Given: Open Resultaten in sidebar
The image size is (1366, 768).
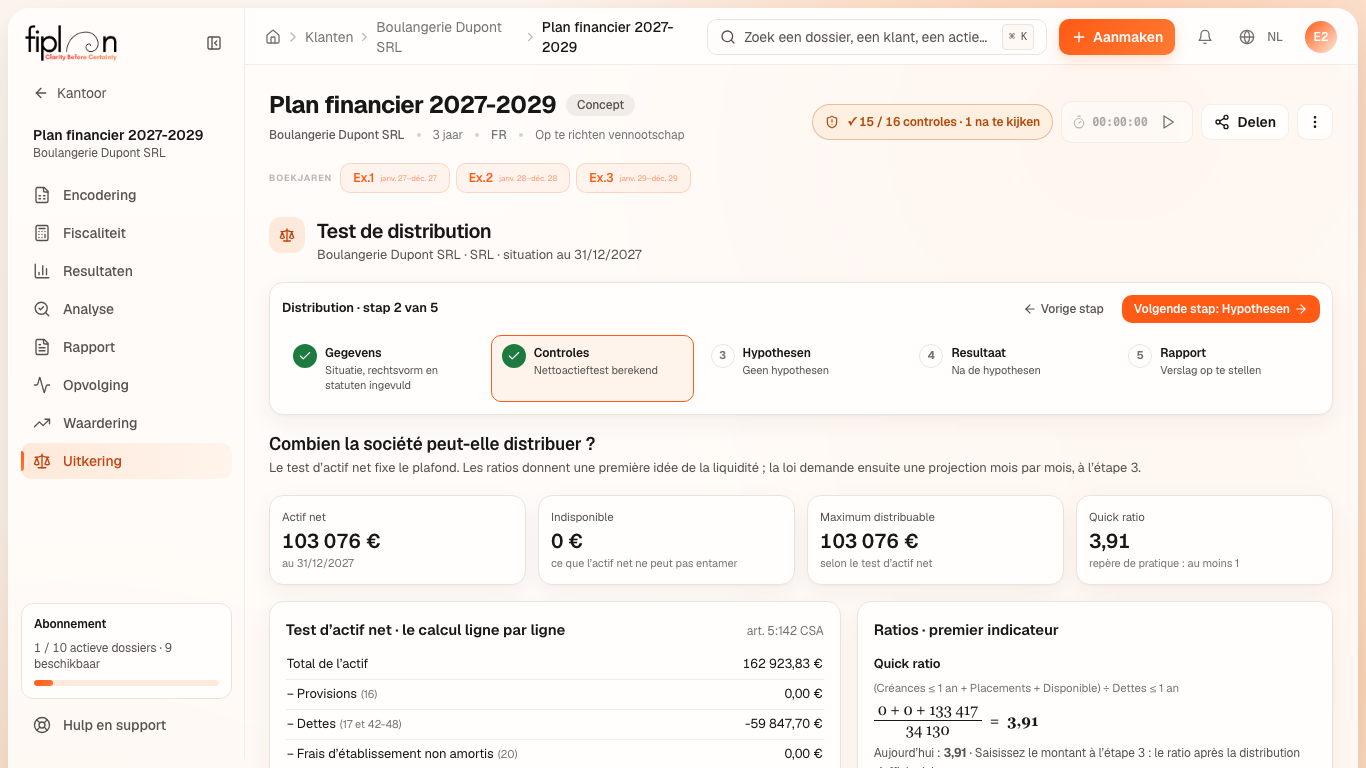Looking at the screenshot, I should [x=126, y=271].
